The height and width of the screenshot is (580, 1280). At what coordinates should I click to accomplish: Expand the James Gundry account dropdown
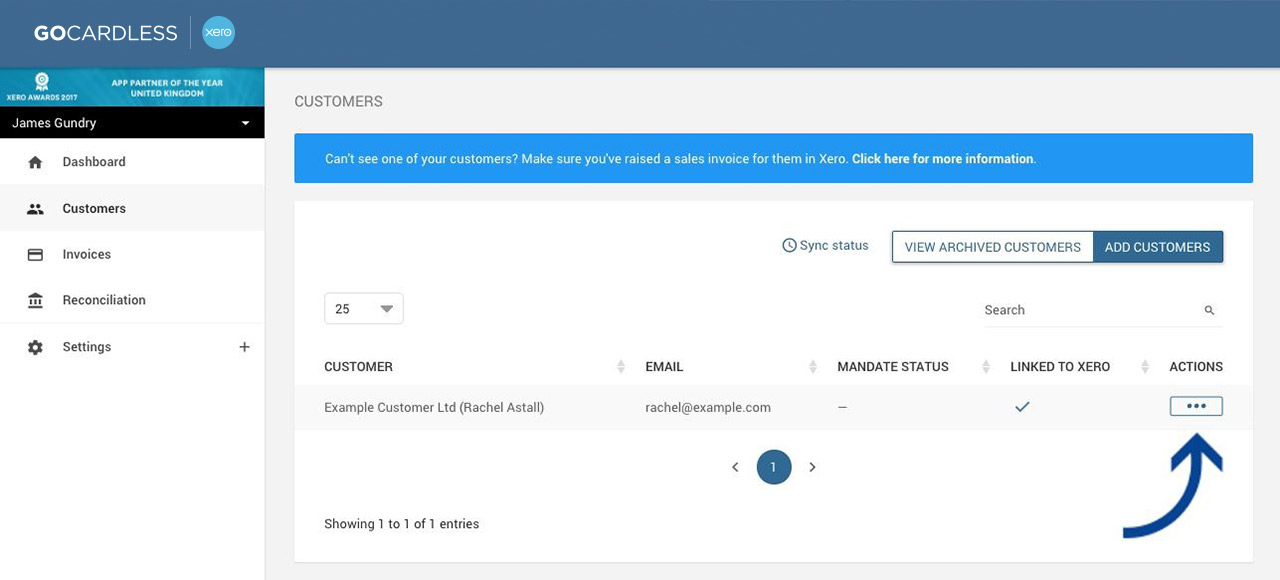coord(132,123)
